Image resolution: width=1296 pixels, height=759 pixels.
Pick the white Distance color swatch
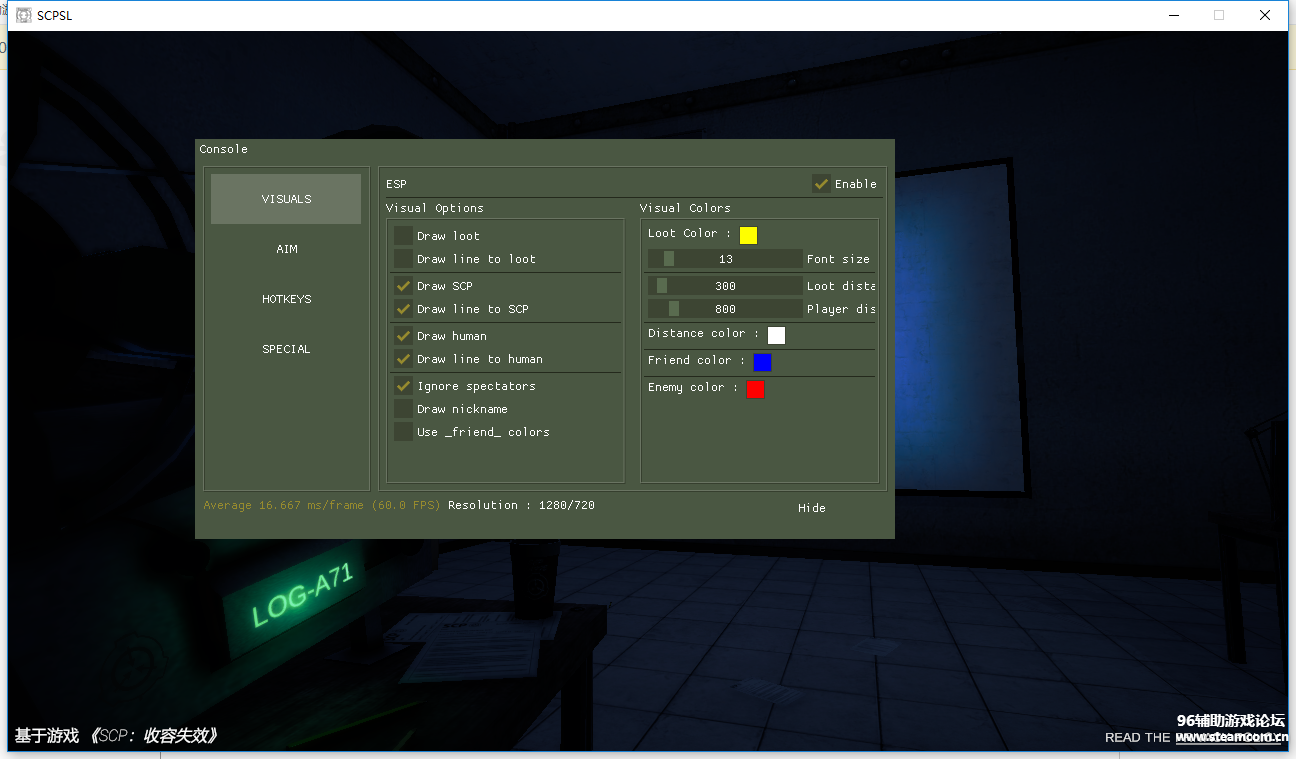coord(776,335)
